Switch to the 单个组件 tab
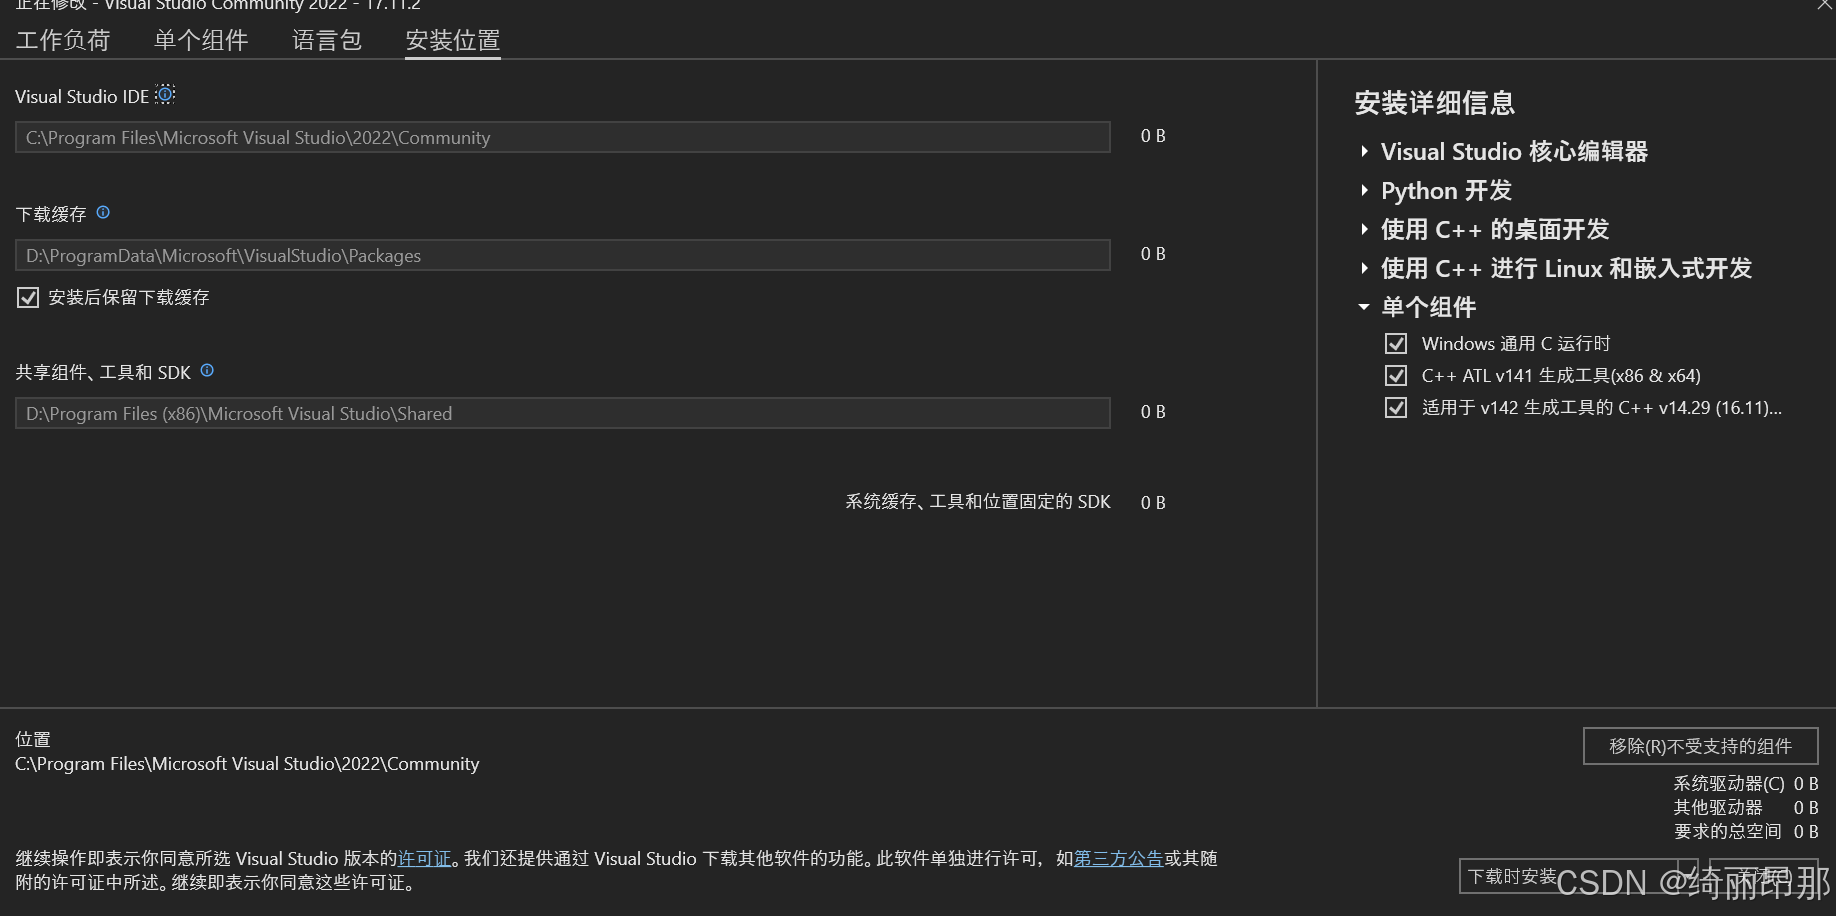Image resolution: width=1836 pixels, height=916 pixels. 201,40
